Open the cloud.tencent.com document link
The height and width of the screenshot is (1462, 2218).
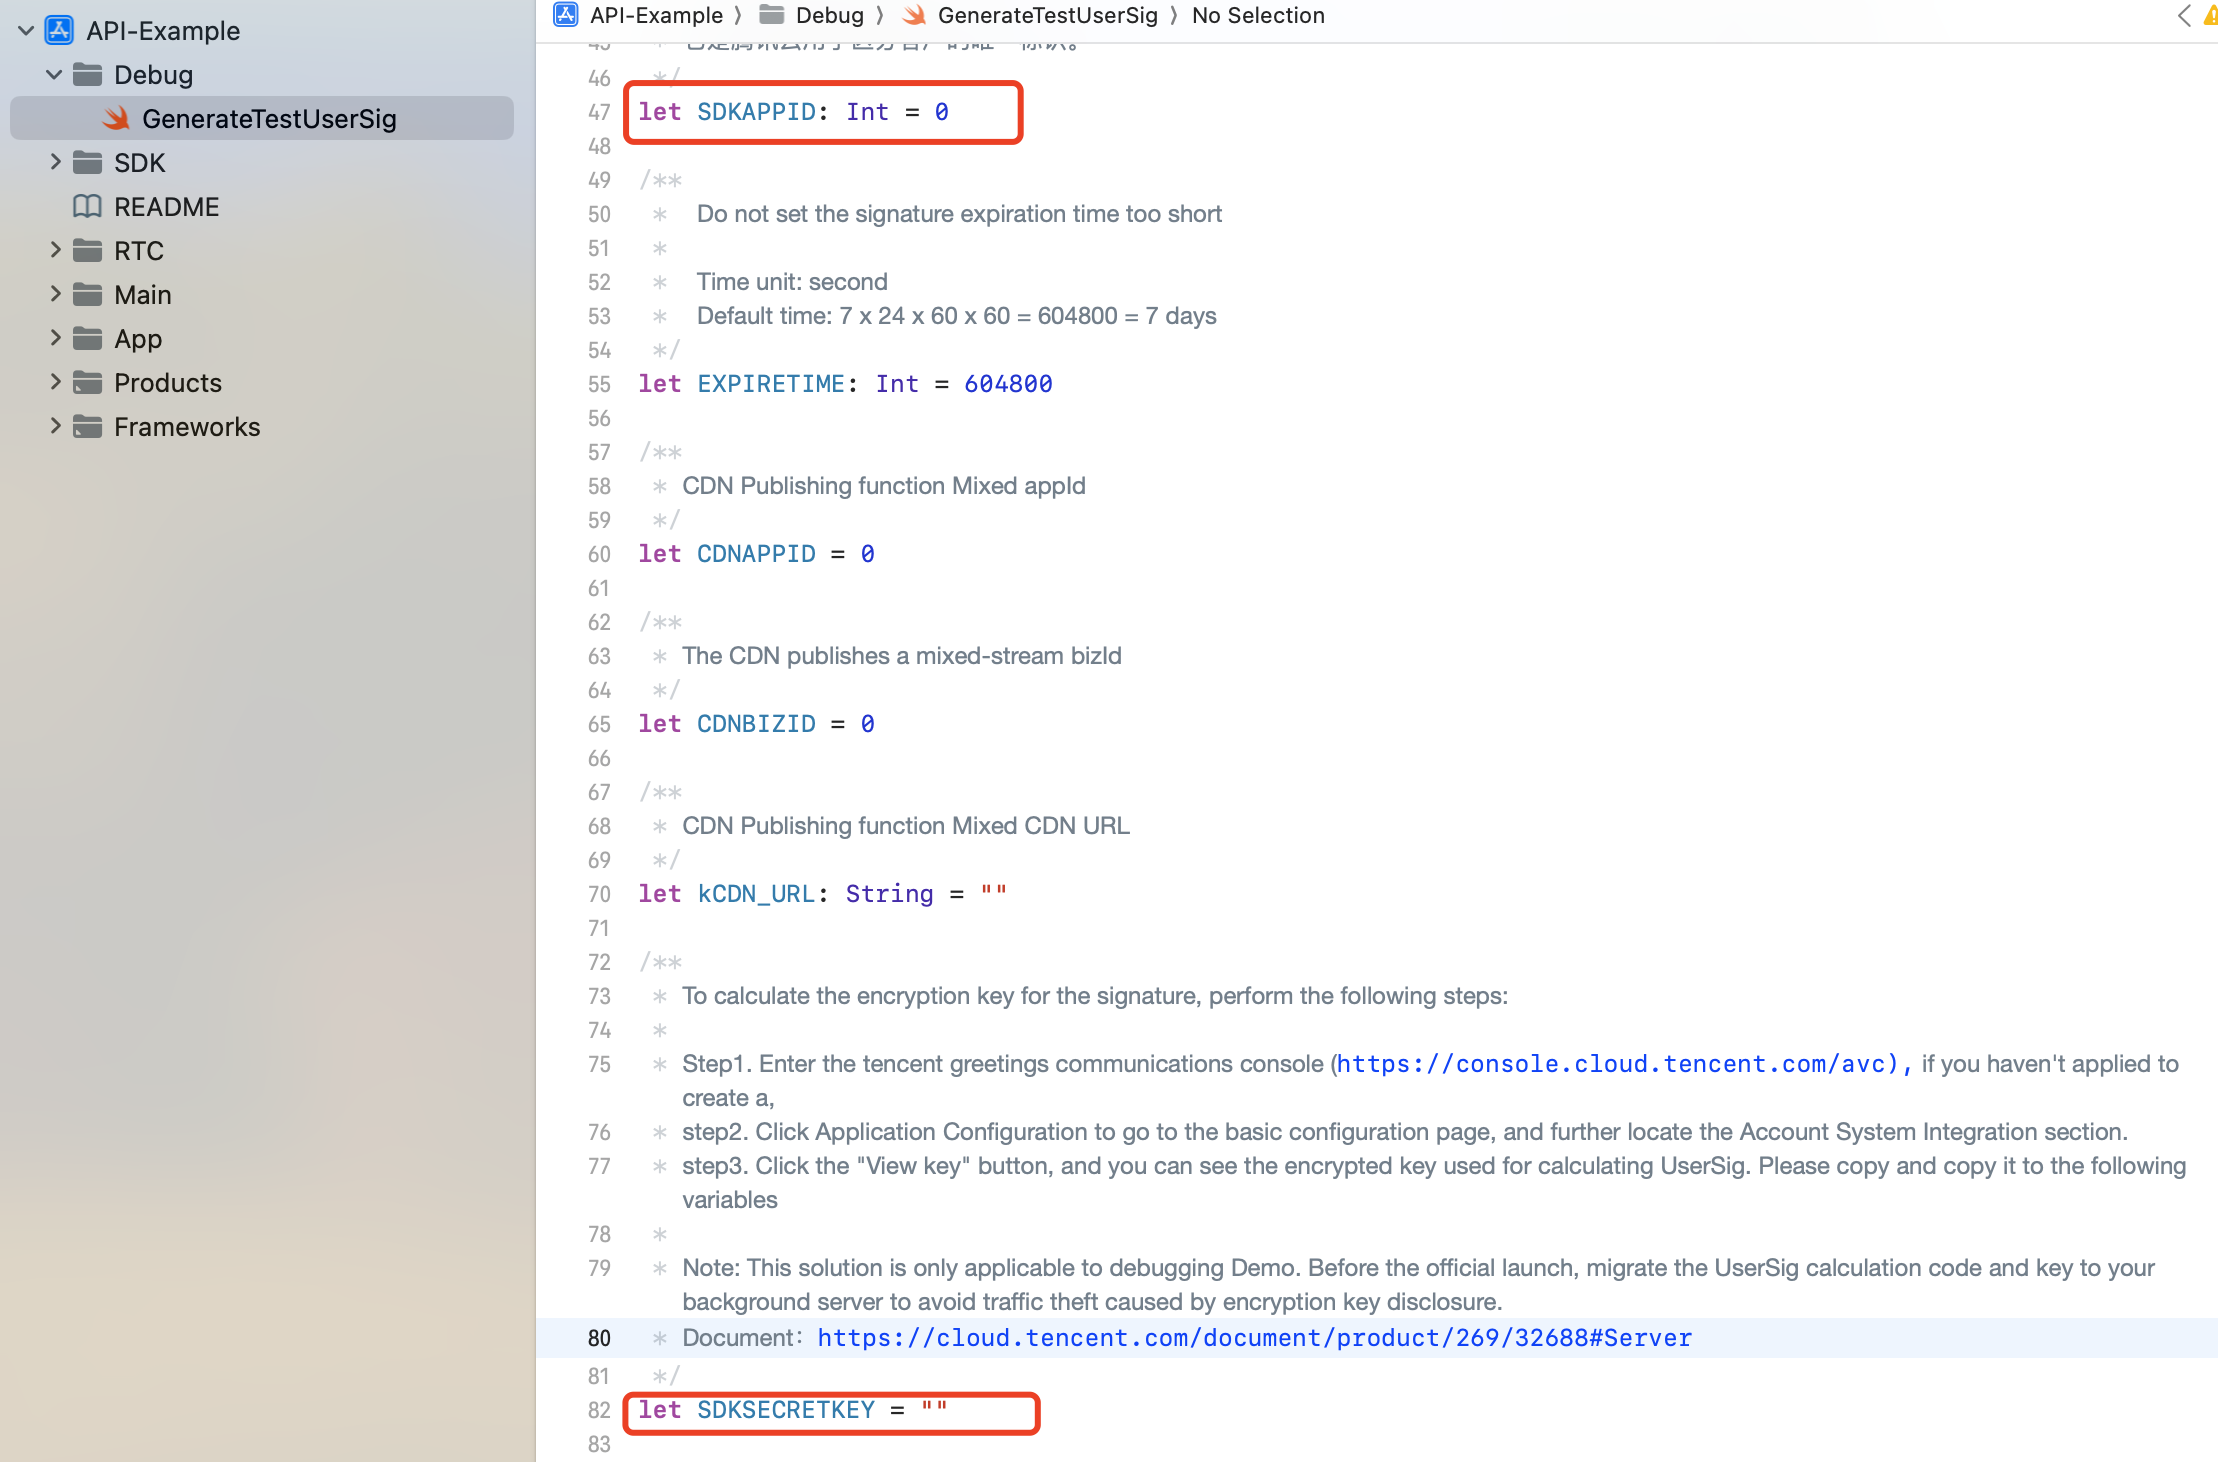tap(1254, 1338)
